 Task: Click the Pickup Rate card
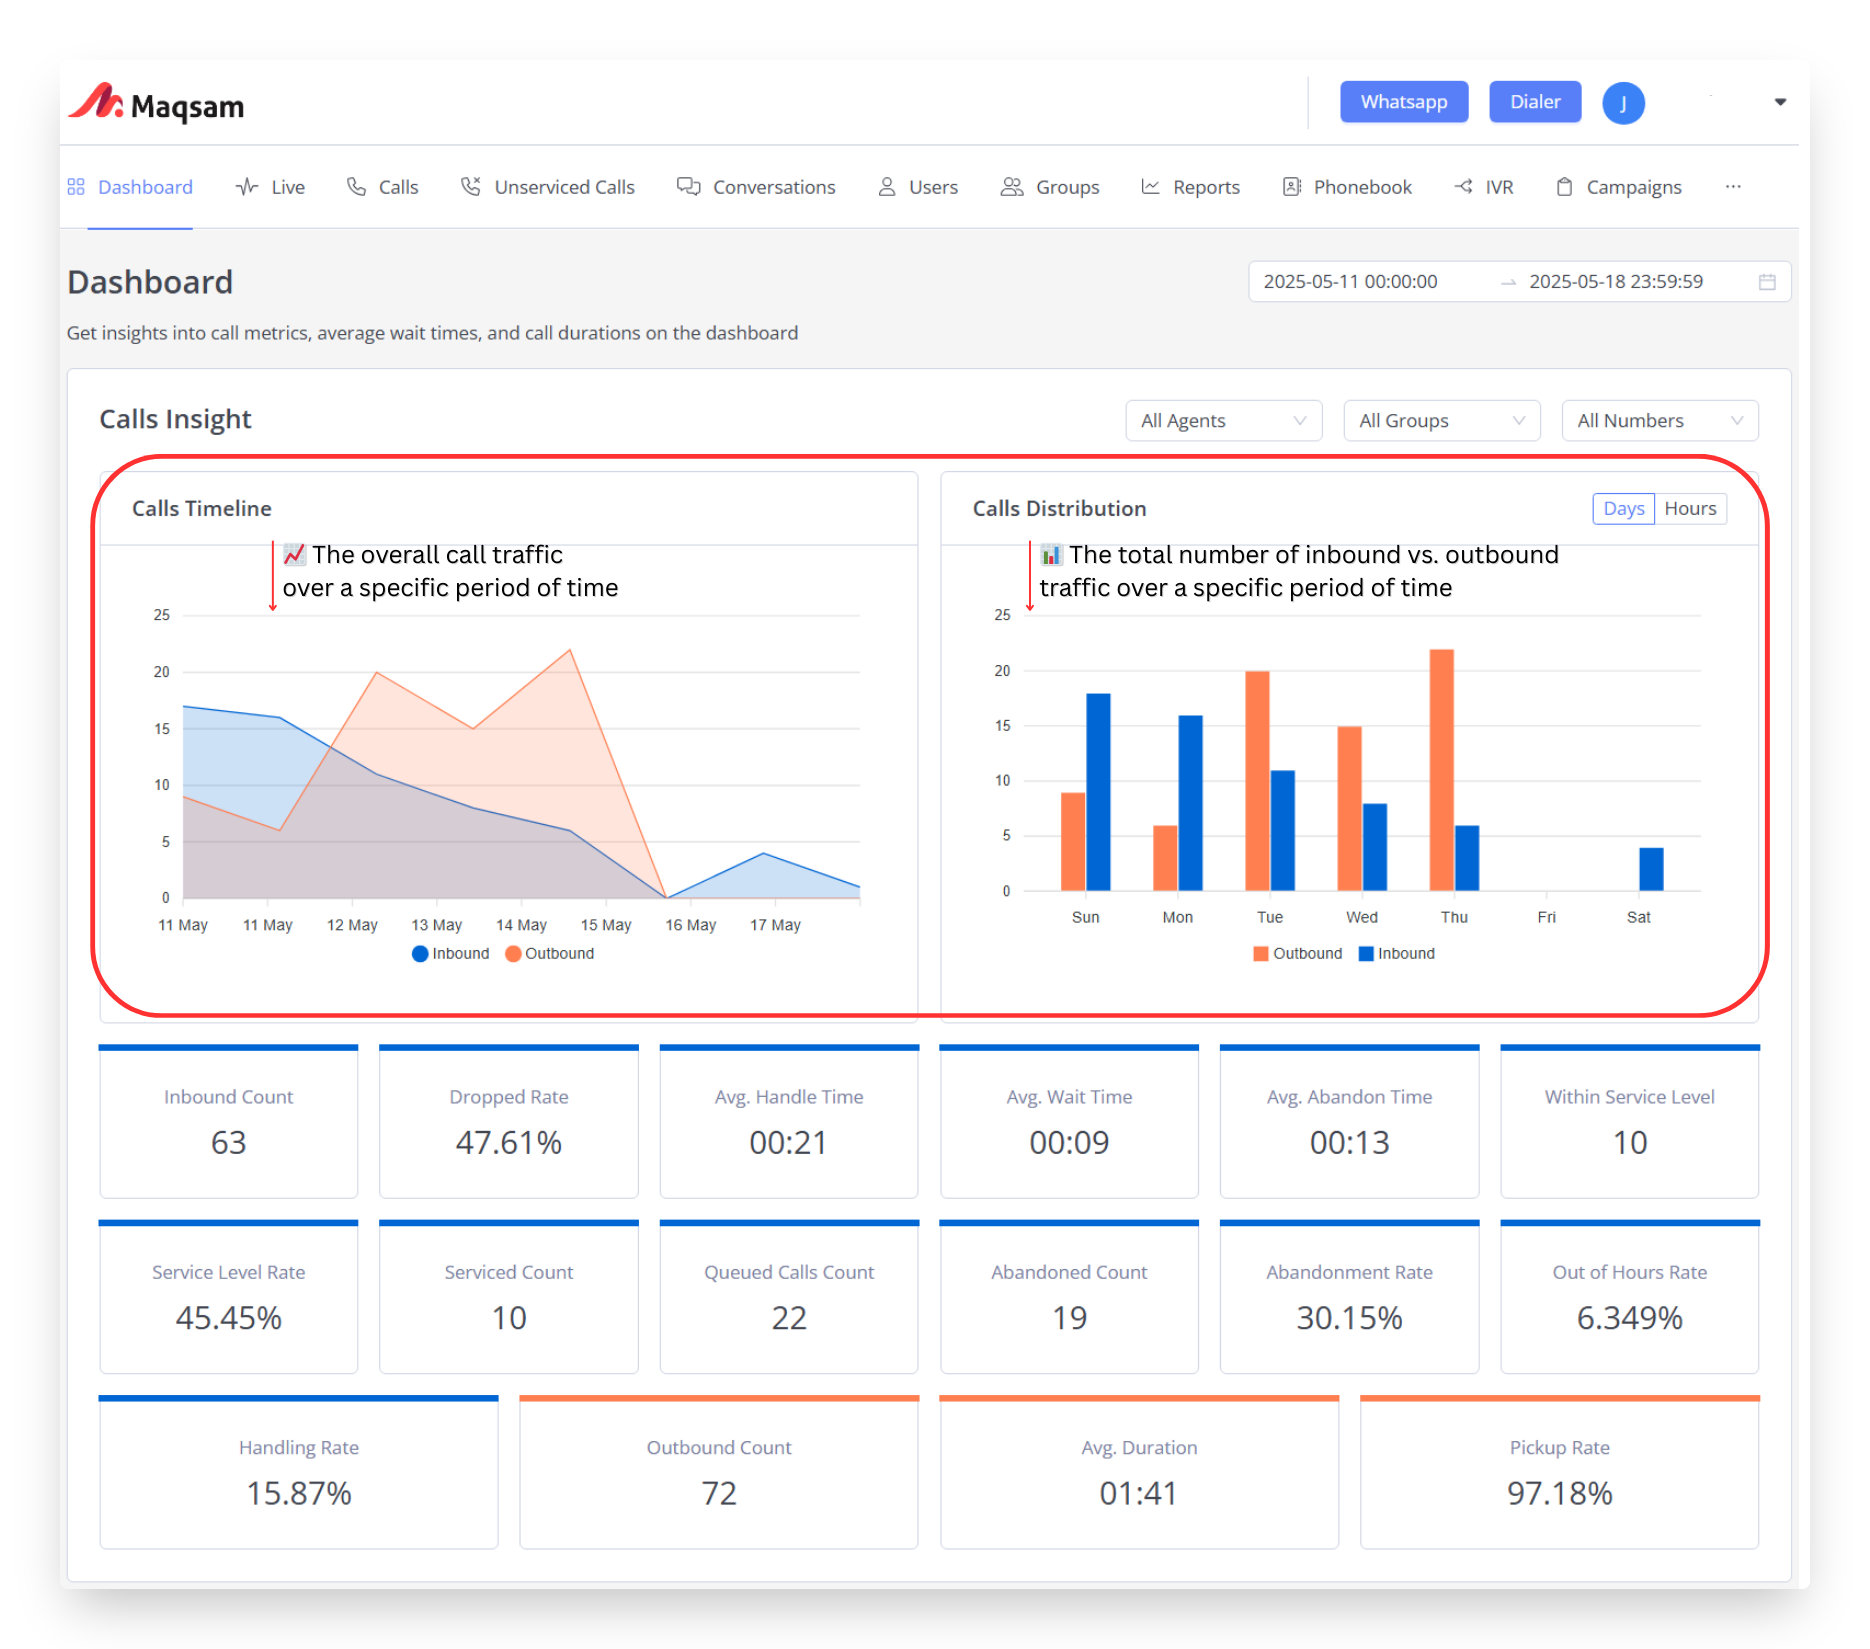[1560, 1472]
